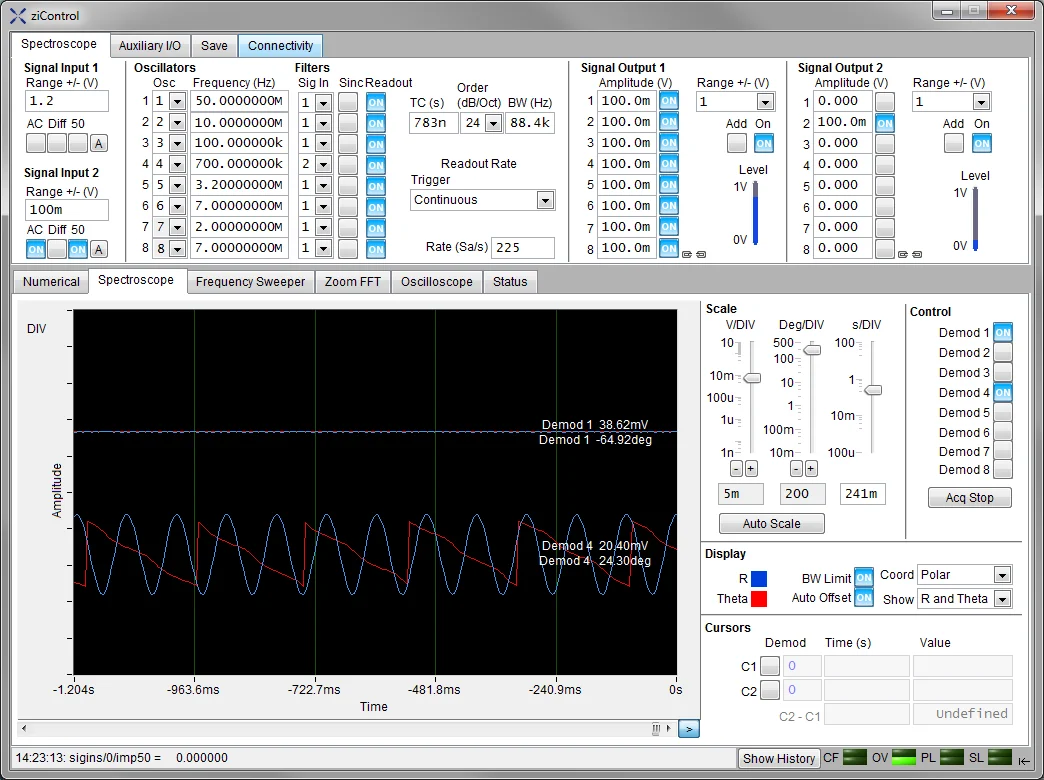
Task: Click the Deg/DIV plus zoom button
Action: [x=811, y=469]
